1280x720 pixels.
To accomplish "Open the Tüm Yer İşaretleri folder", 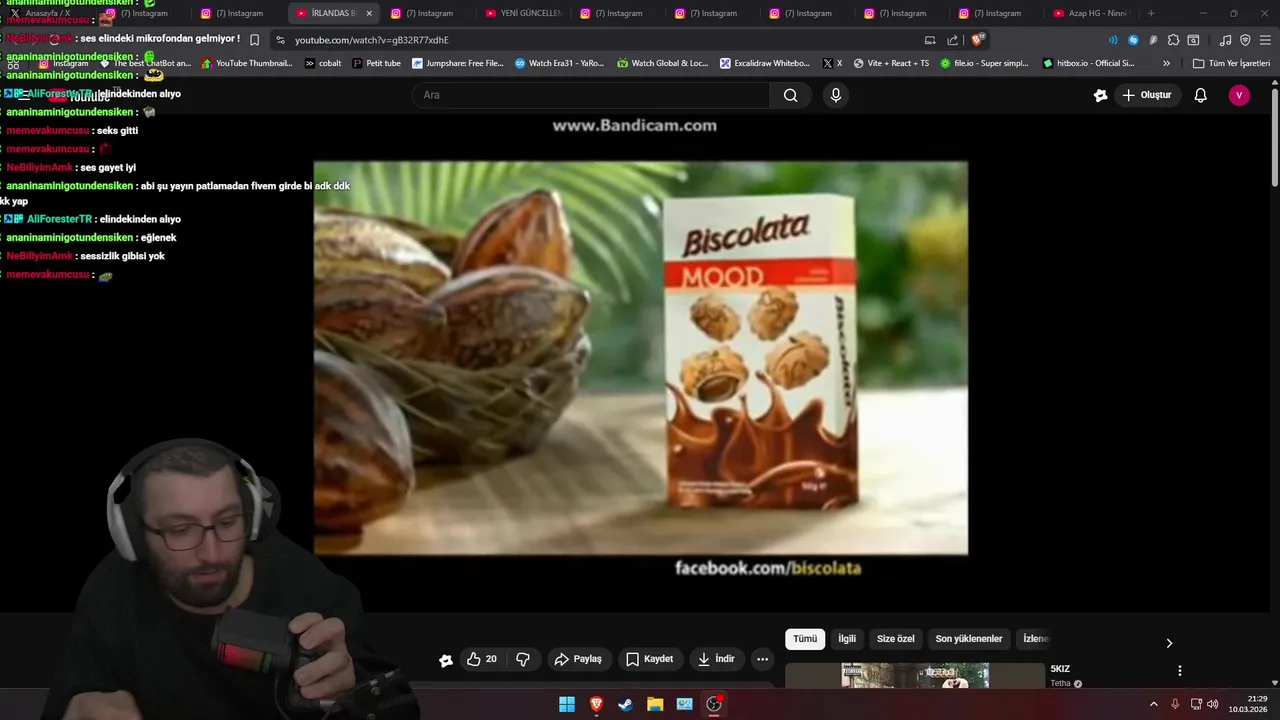I will 1231,63.
